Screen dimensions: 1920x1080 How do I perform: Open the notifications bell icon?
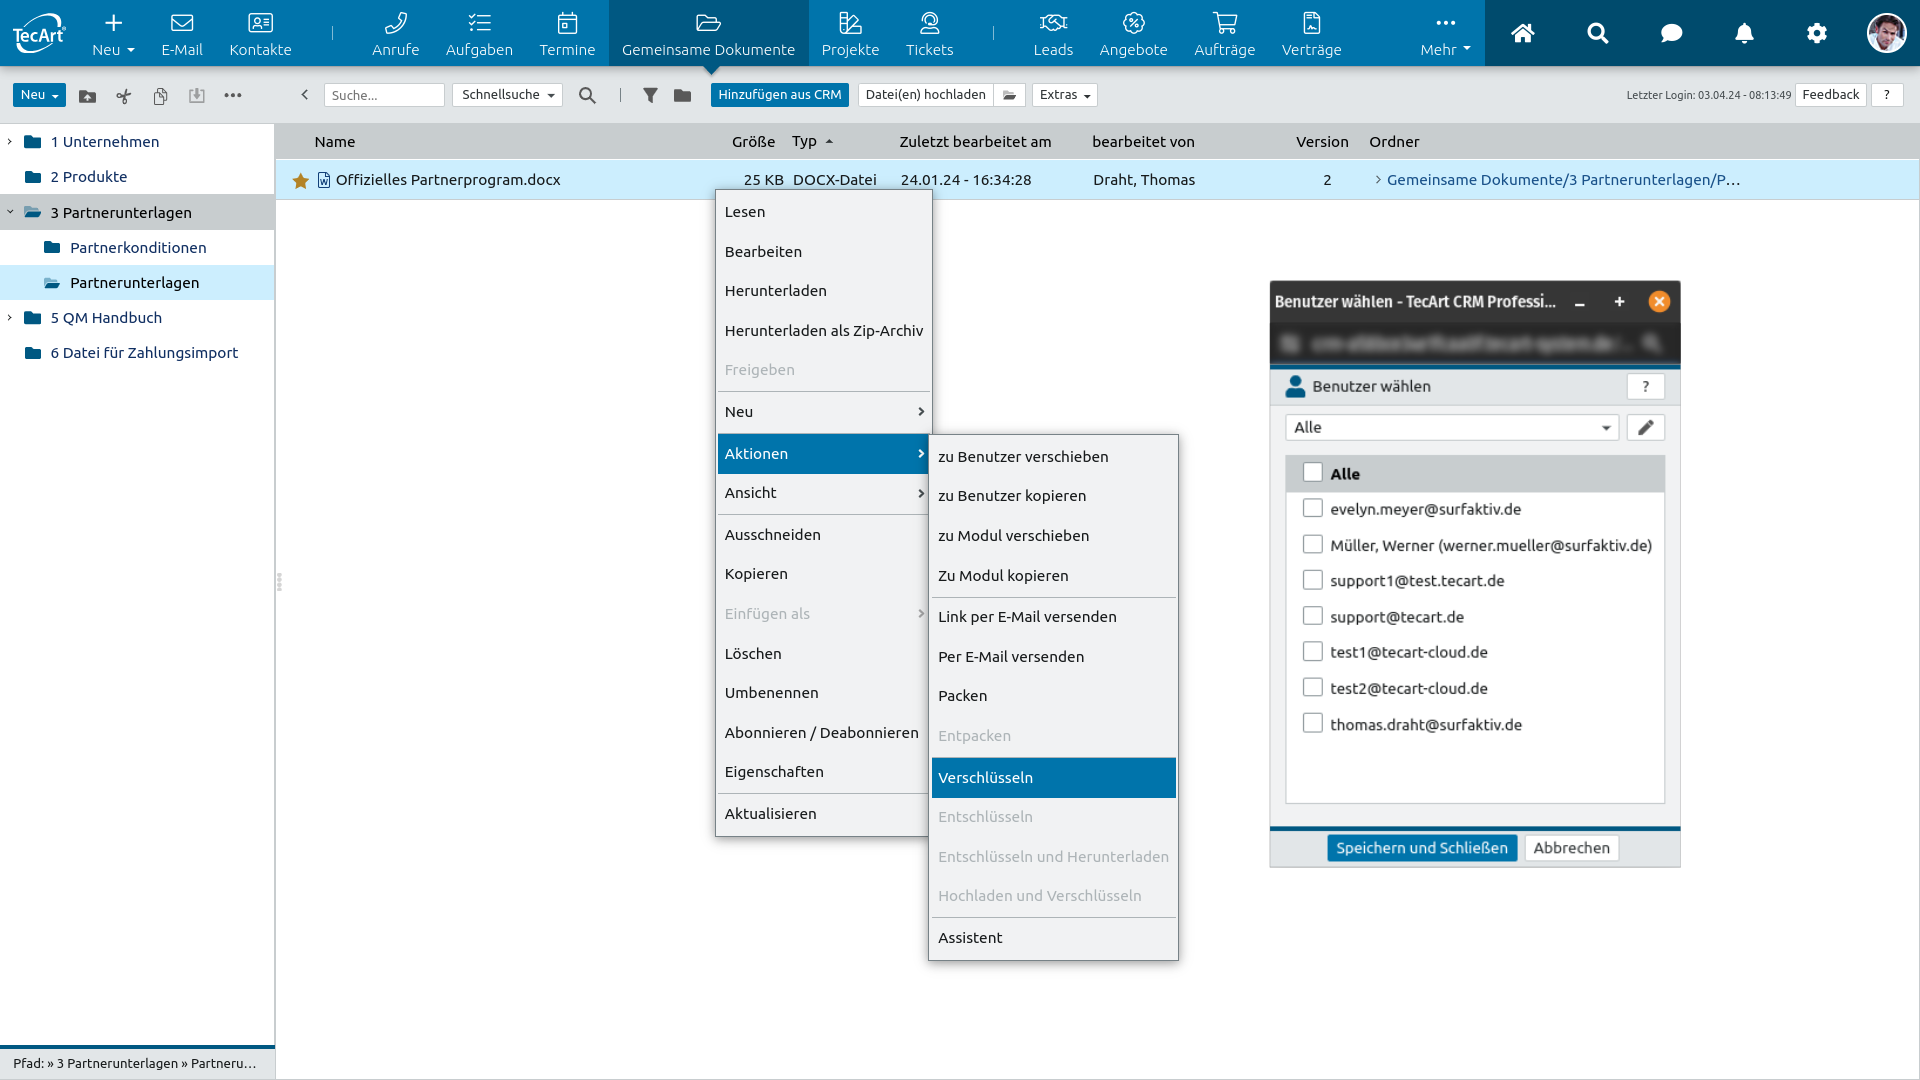coord(1744,34)
